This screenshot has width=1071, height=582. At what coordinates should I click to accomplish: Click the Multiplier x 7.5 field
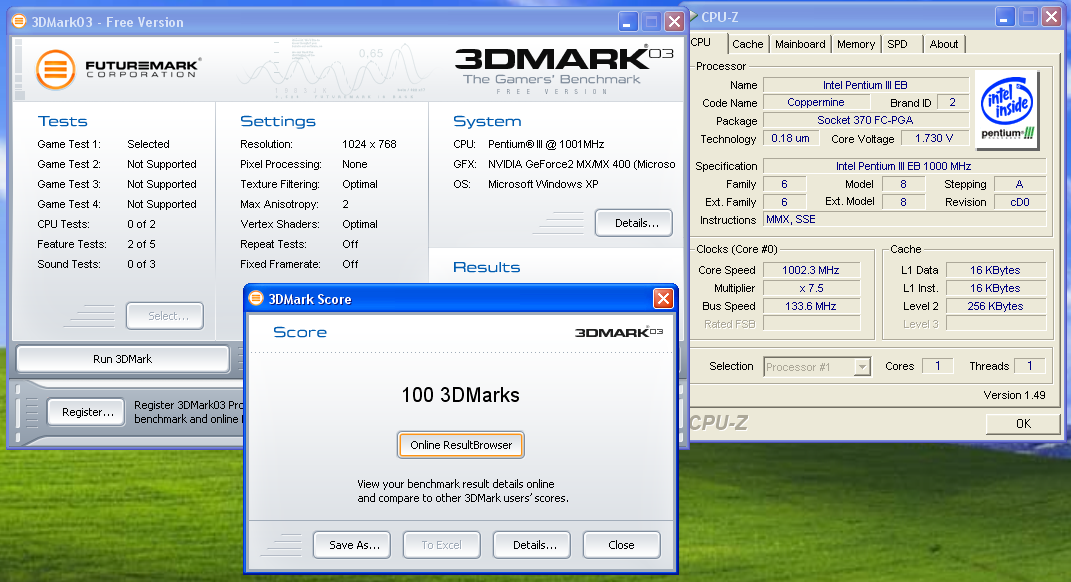tap(811, 288)
